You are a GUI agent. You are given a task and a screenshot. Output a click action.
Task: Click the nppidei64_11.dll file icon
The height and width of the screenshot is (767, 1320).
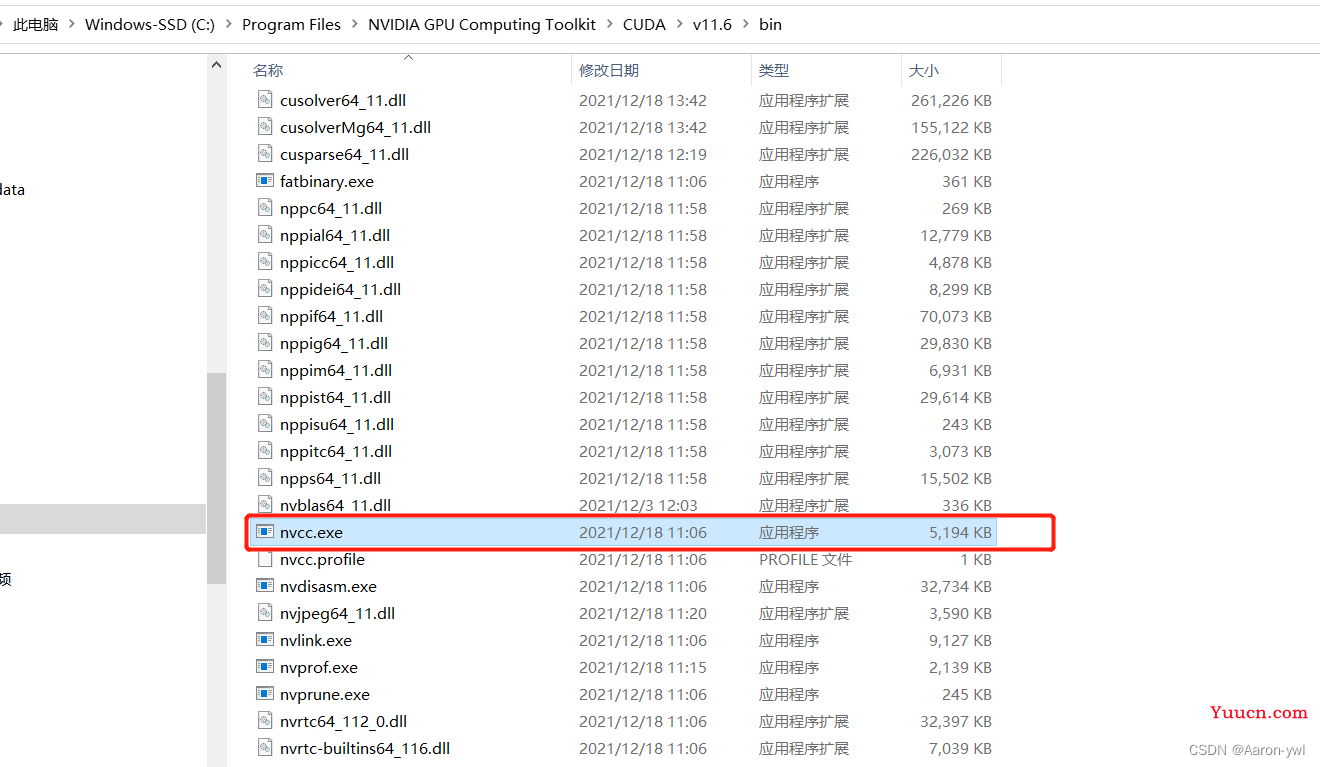[265, 289]
